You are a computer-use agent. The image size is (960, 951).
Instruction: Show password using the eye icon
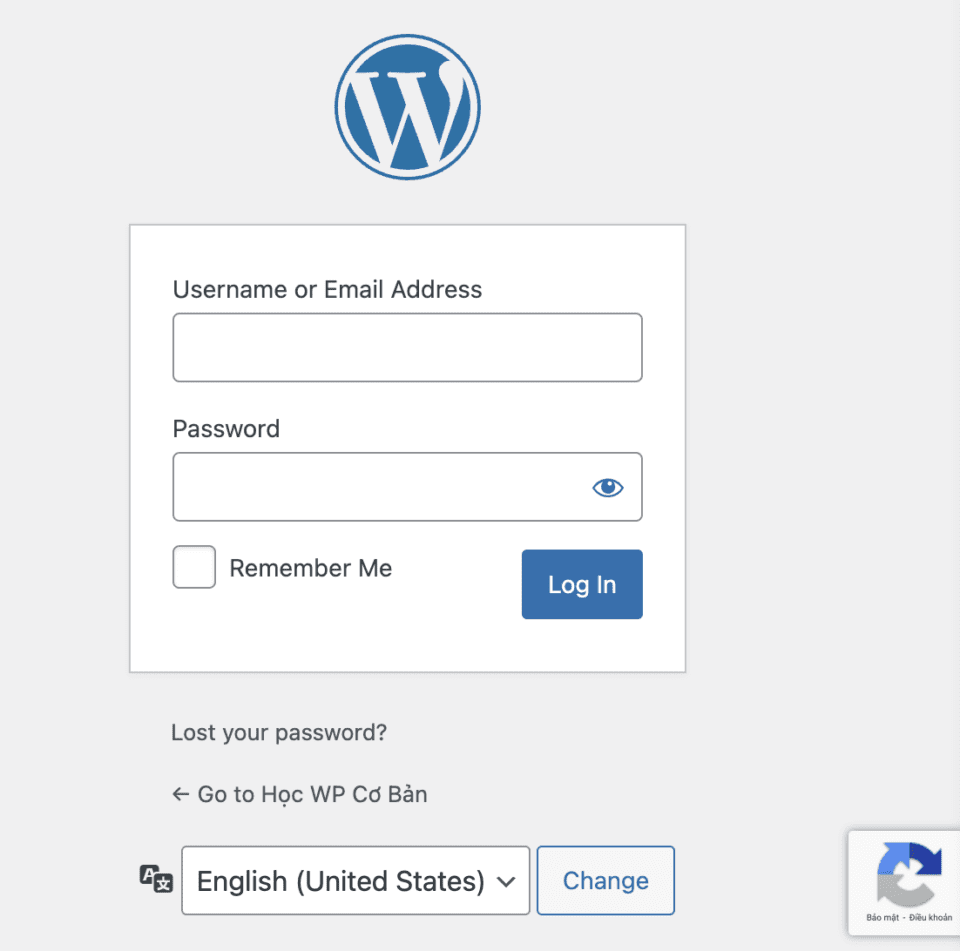[607, 487]
